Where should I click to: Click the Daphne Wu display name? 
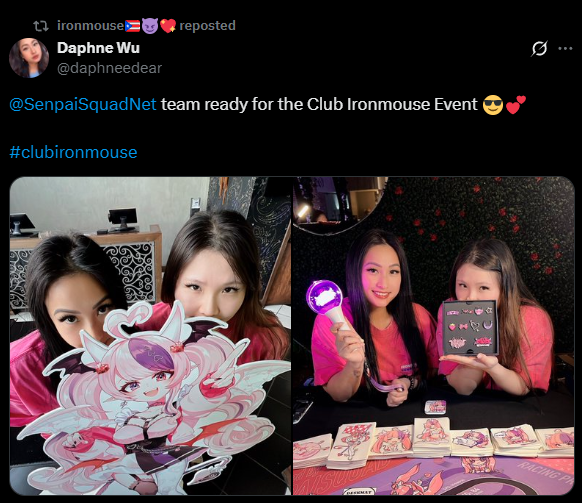(98, 48)
